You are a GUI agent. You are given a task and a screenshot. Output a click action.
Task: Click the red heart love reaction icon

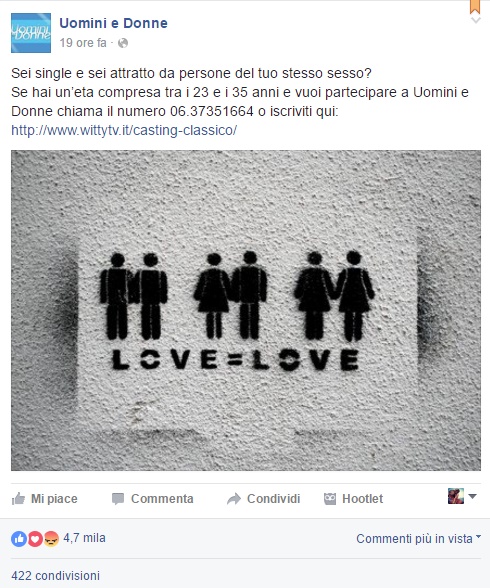[x=35, y=539]
